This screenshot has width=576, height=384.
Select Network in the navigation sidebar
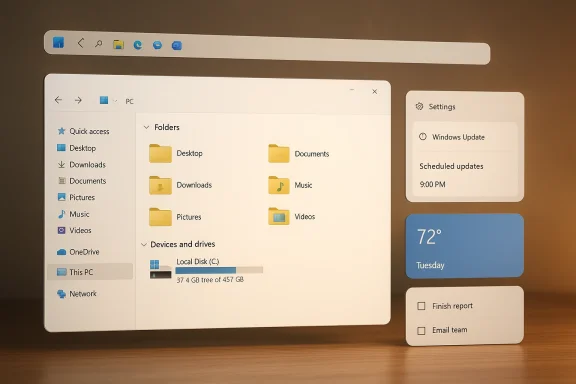point(77,294)
